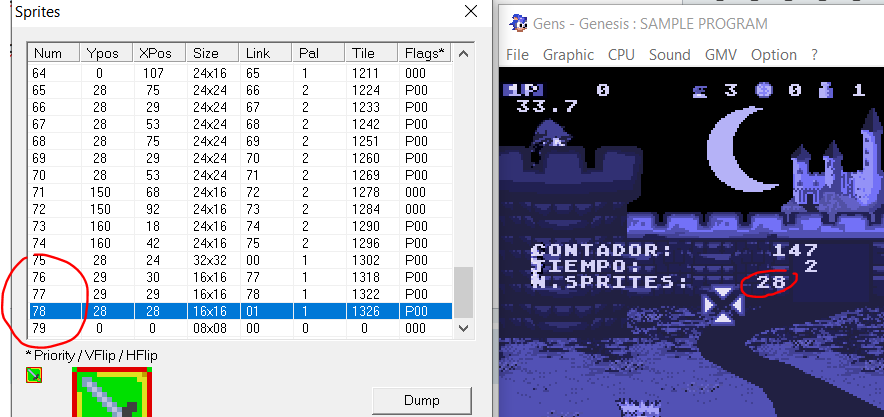The image size is (884, 417).
Task: Click the Gens application icon in title bar
Action: 517,23
